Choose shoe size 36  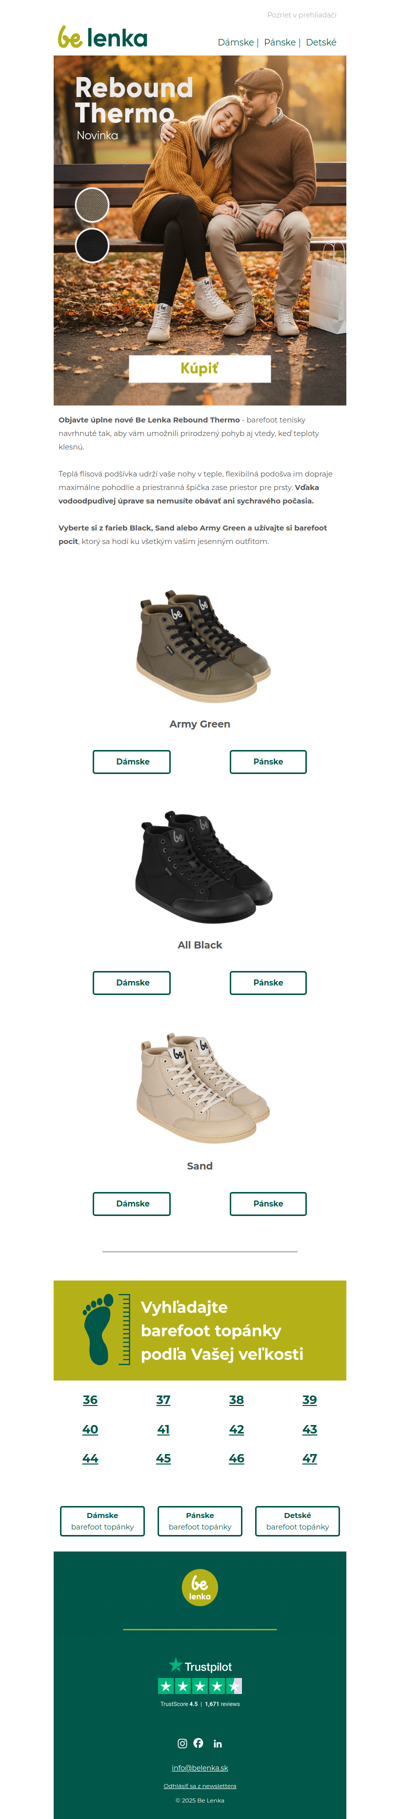click(x=90, y=1400)
